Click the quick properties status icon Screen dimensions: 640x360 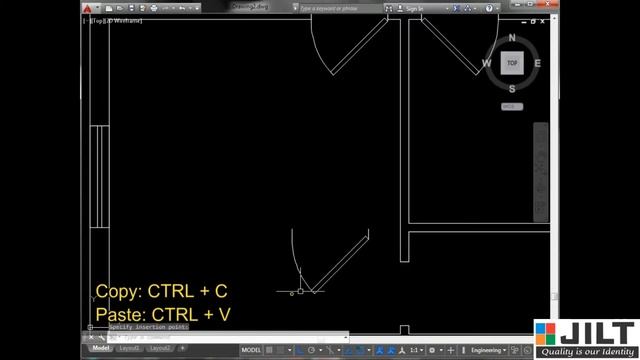tap(515, 350)
